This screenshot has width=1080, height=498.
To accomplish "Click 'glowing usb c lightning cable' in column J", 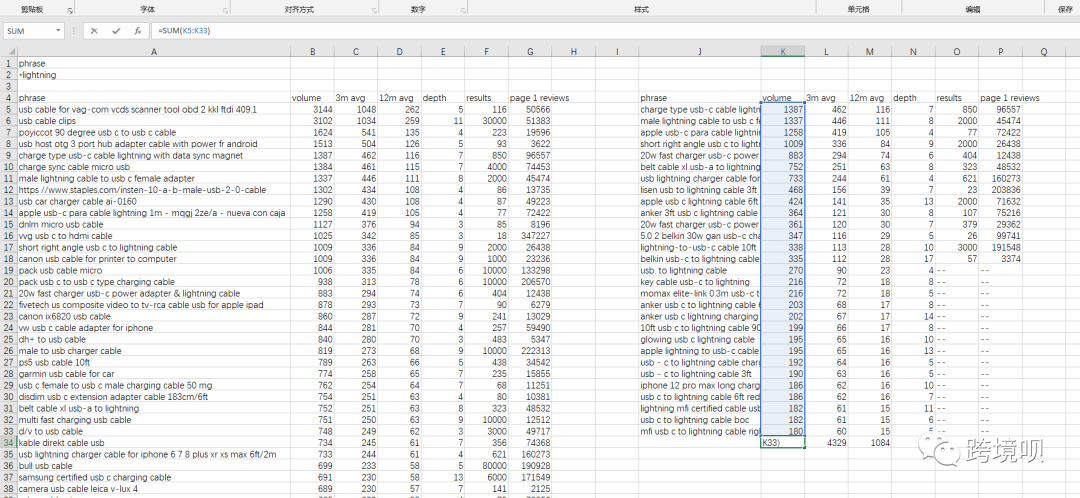I will coord(700,340).
